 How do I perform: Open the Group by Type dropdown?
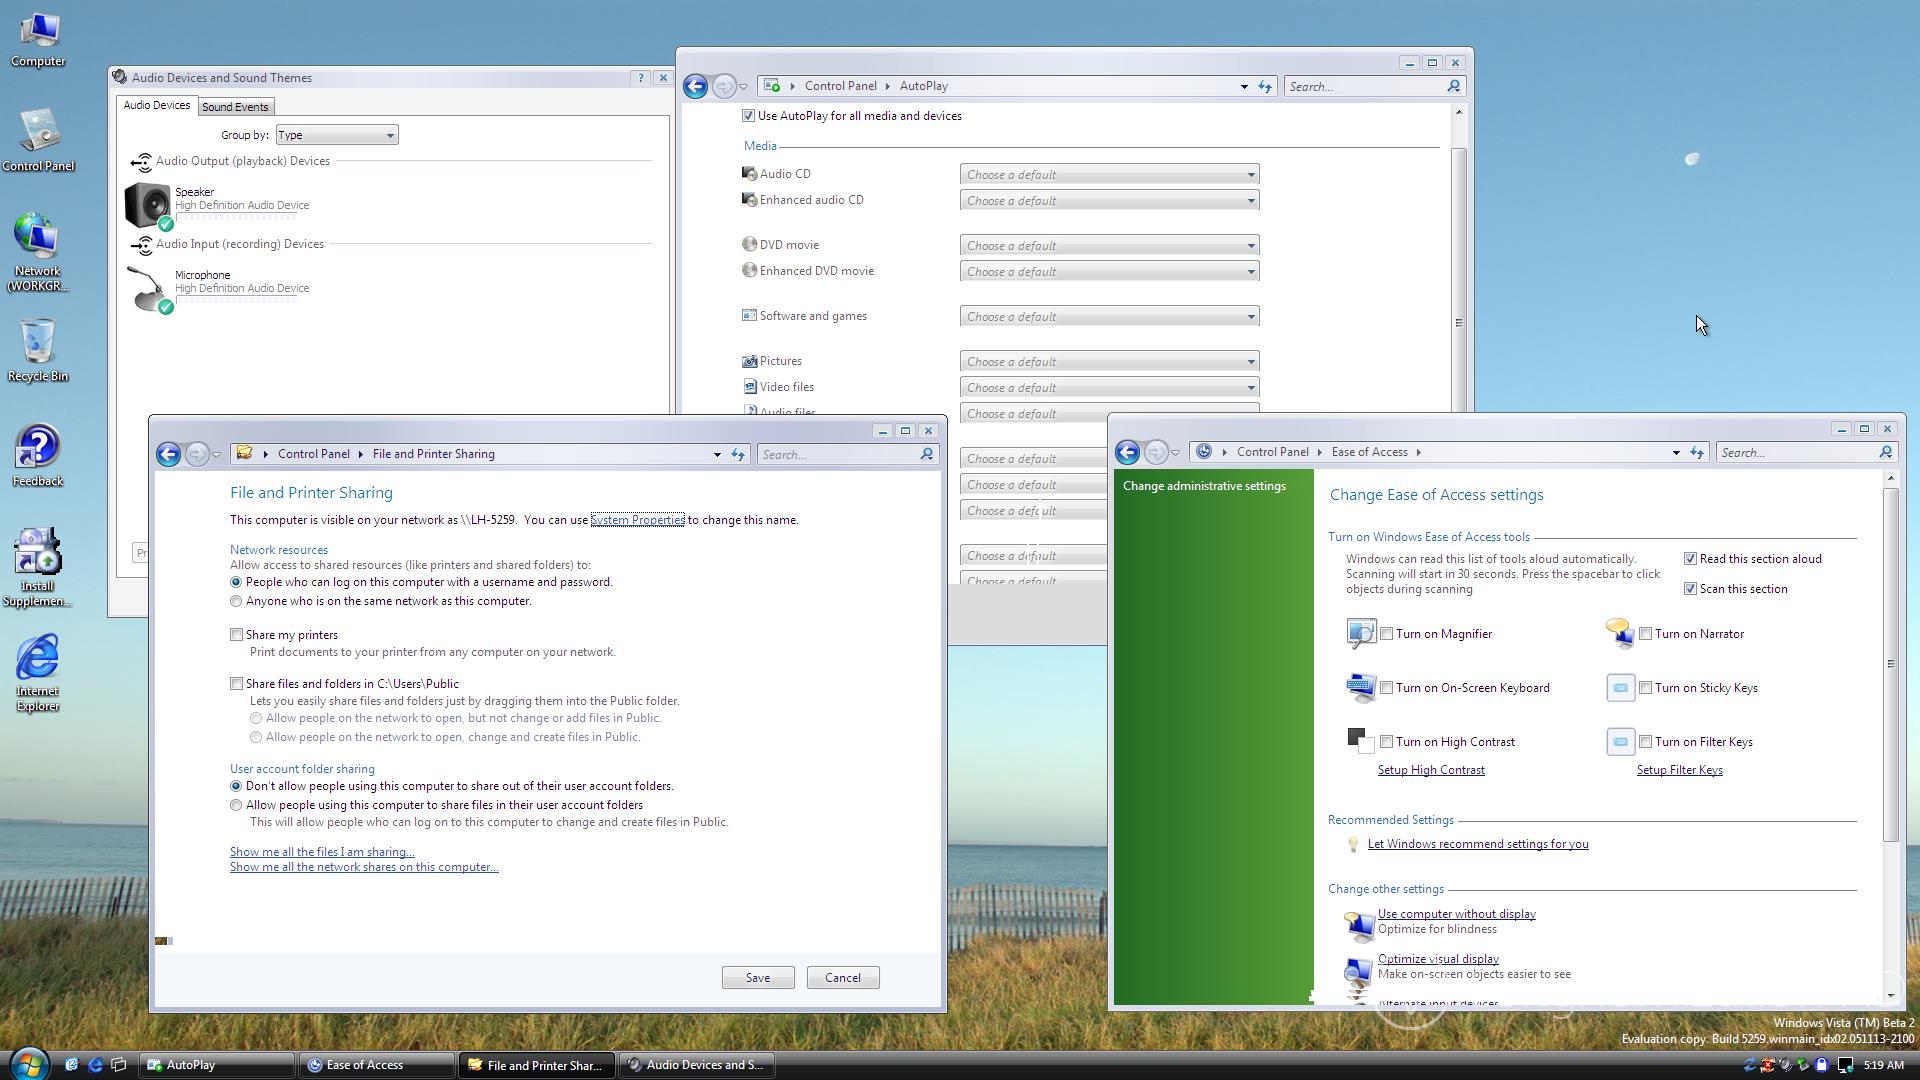336,135
